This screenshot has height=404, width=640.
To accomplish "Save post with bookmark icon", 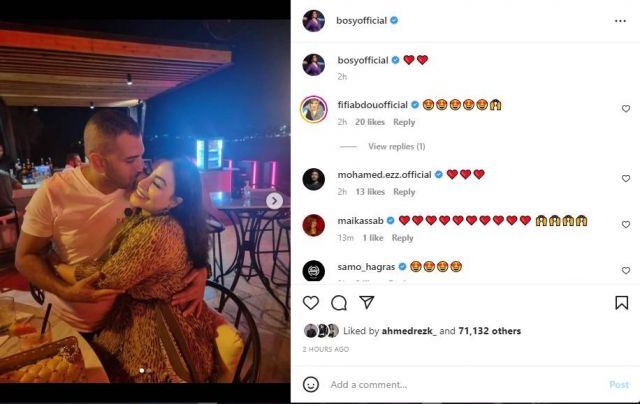I will pyautogui.click(x=621, y=302).
